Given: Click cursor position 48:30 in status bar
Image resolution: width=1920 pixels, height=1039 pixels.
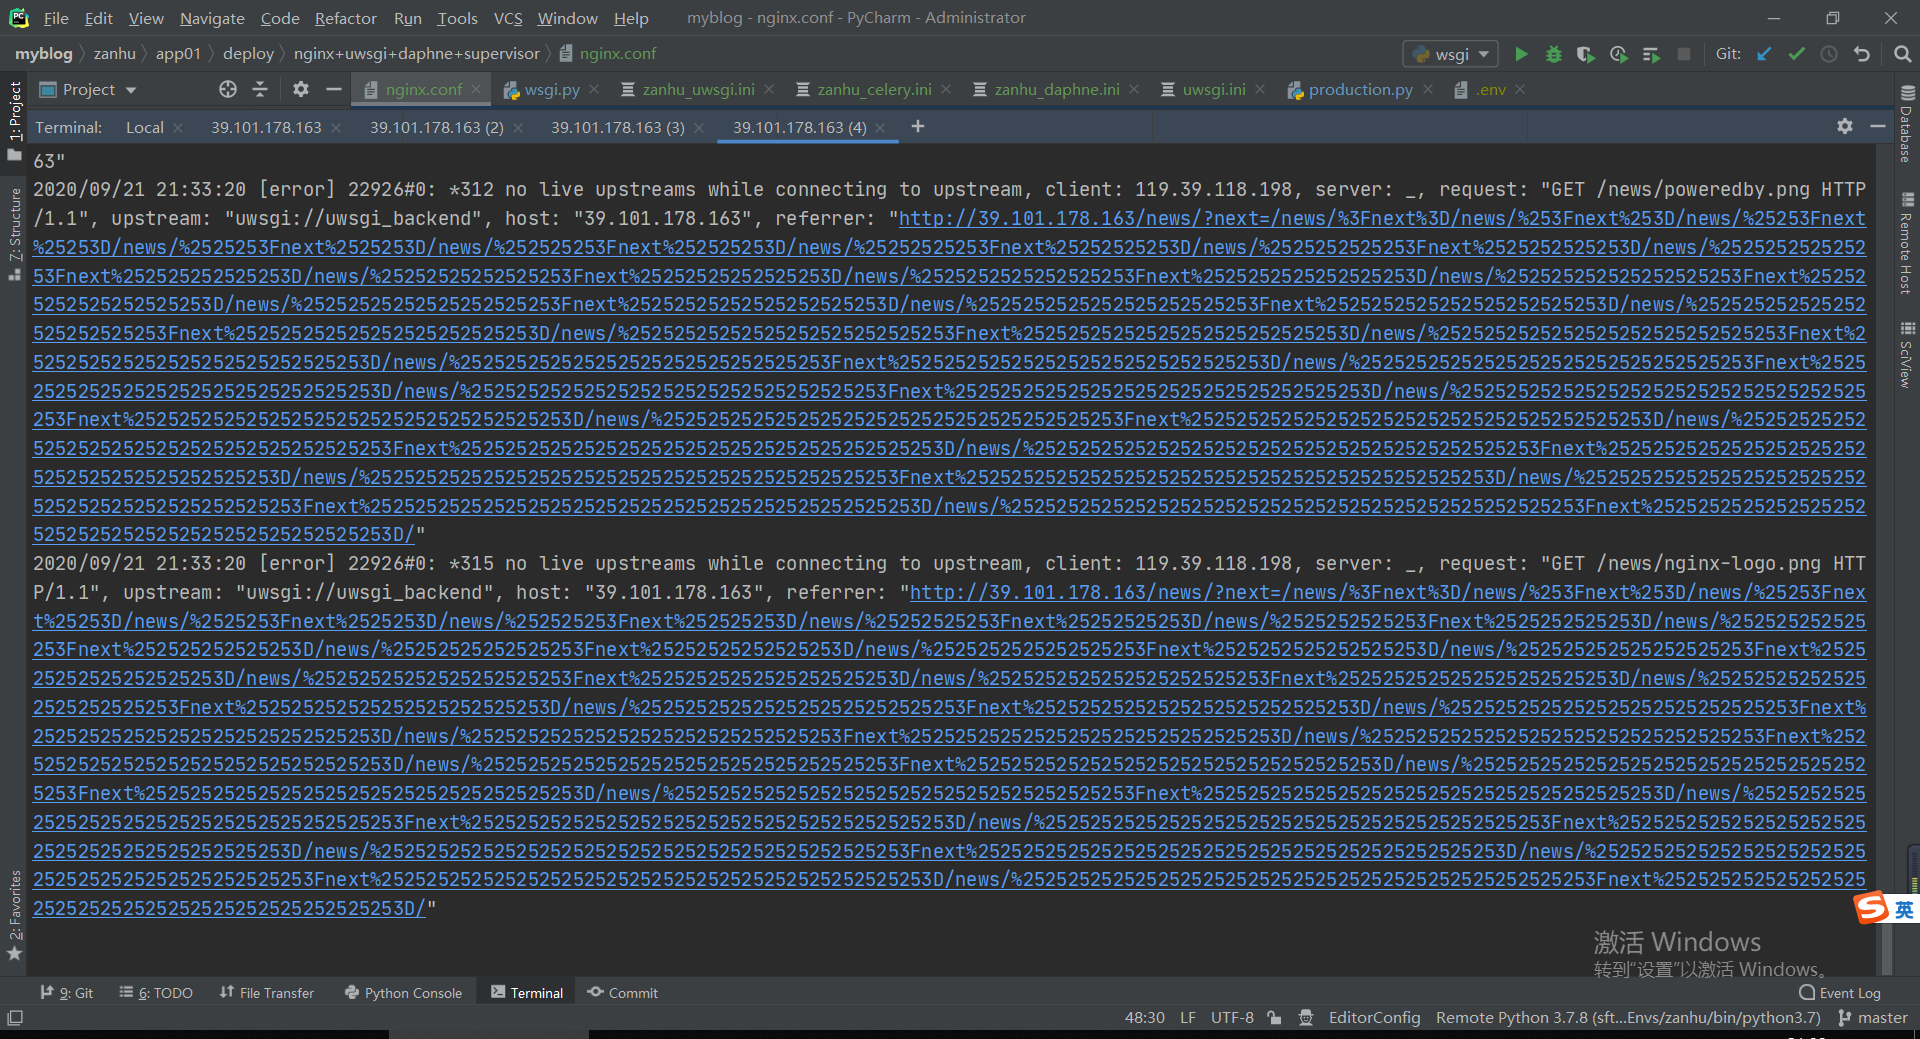Looking at the screenshot, I should [x=1144, y=1018].
